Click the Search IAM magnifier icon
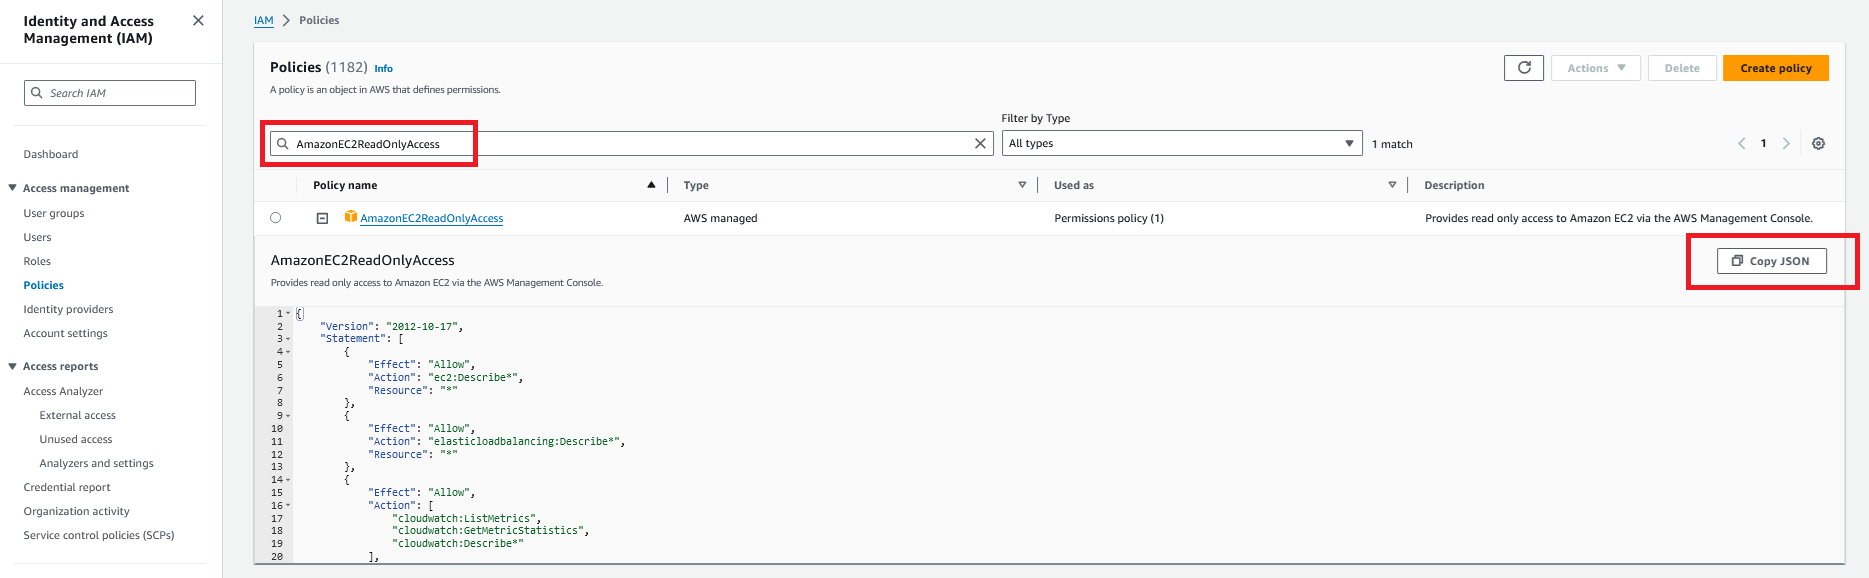Screen dimensions: 1869x578 tap(38, 93)
